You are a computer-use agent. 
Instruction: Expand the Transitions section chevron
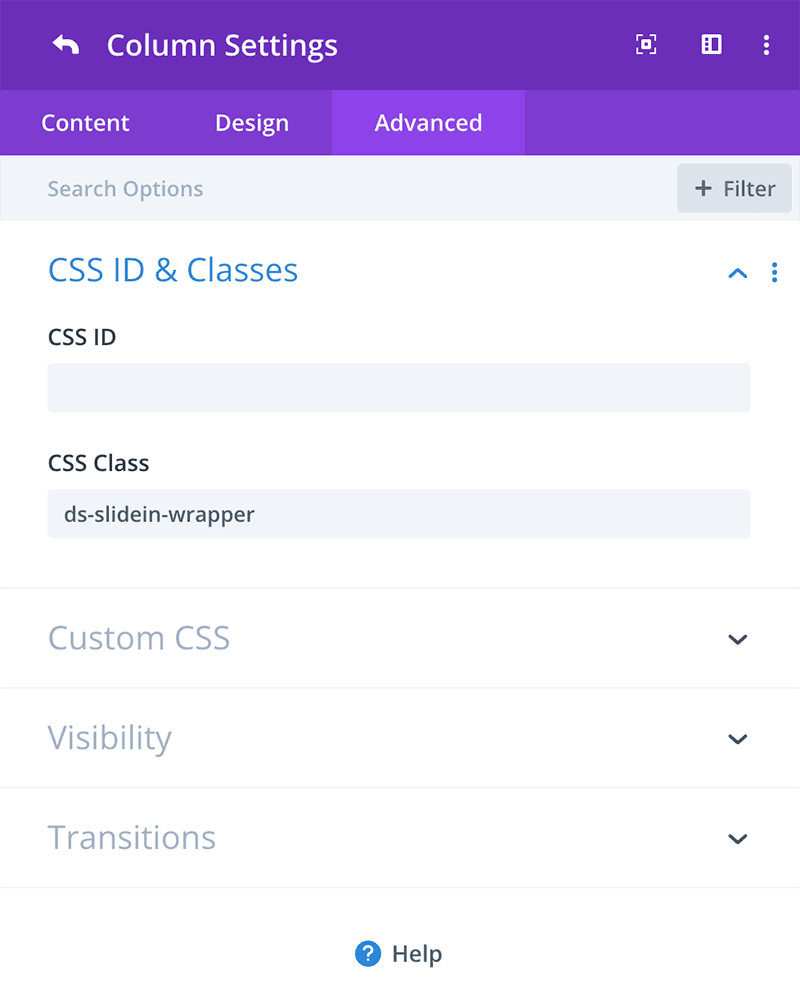[738, 839]
